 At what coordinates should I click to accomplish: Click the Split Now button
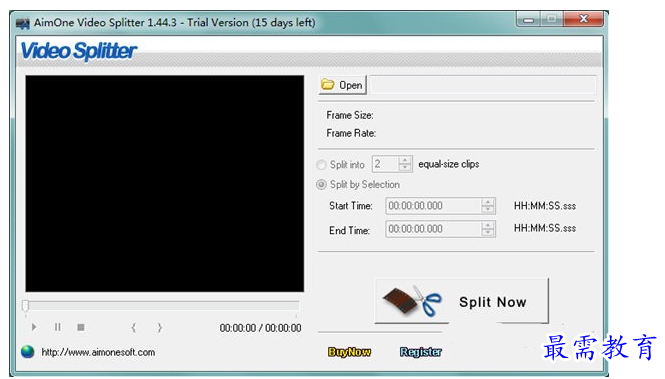pyautogui.click(x=461, y=301)
